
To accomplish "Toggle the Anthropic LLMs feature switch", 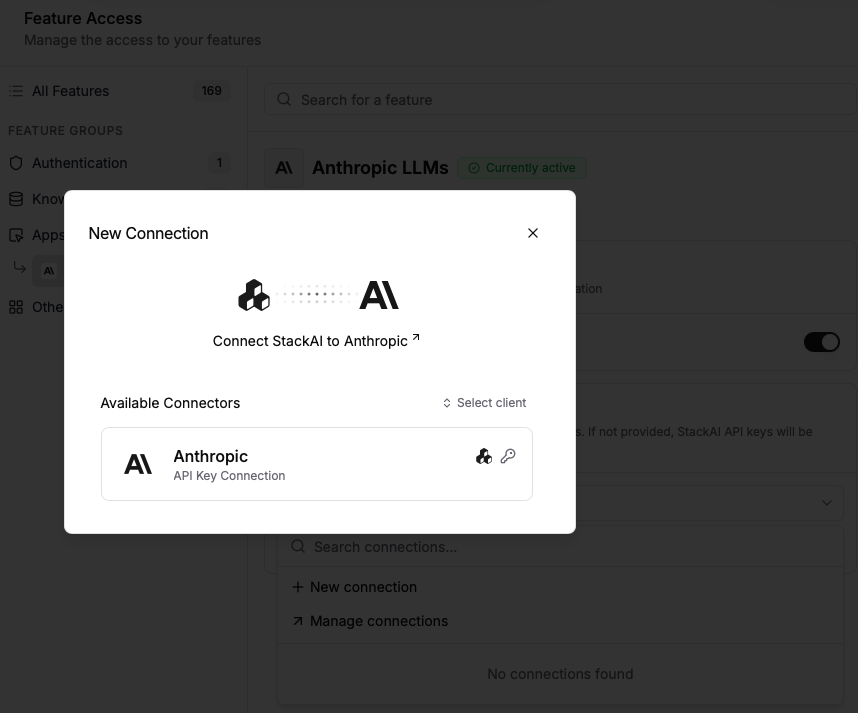I will point(821,342).
